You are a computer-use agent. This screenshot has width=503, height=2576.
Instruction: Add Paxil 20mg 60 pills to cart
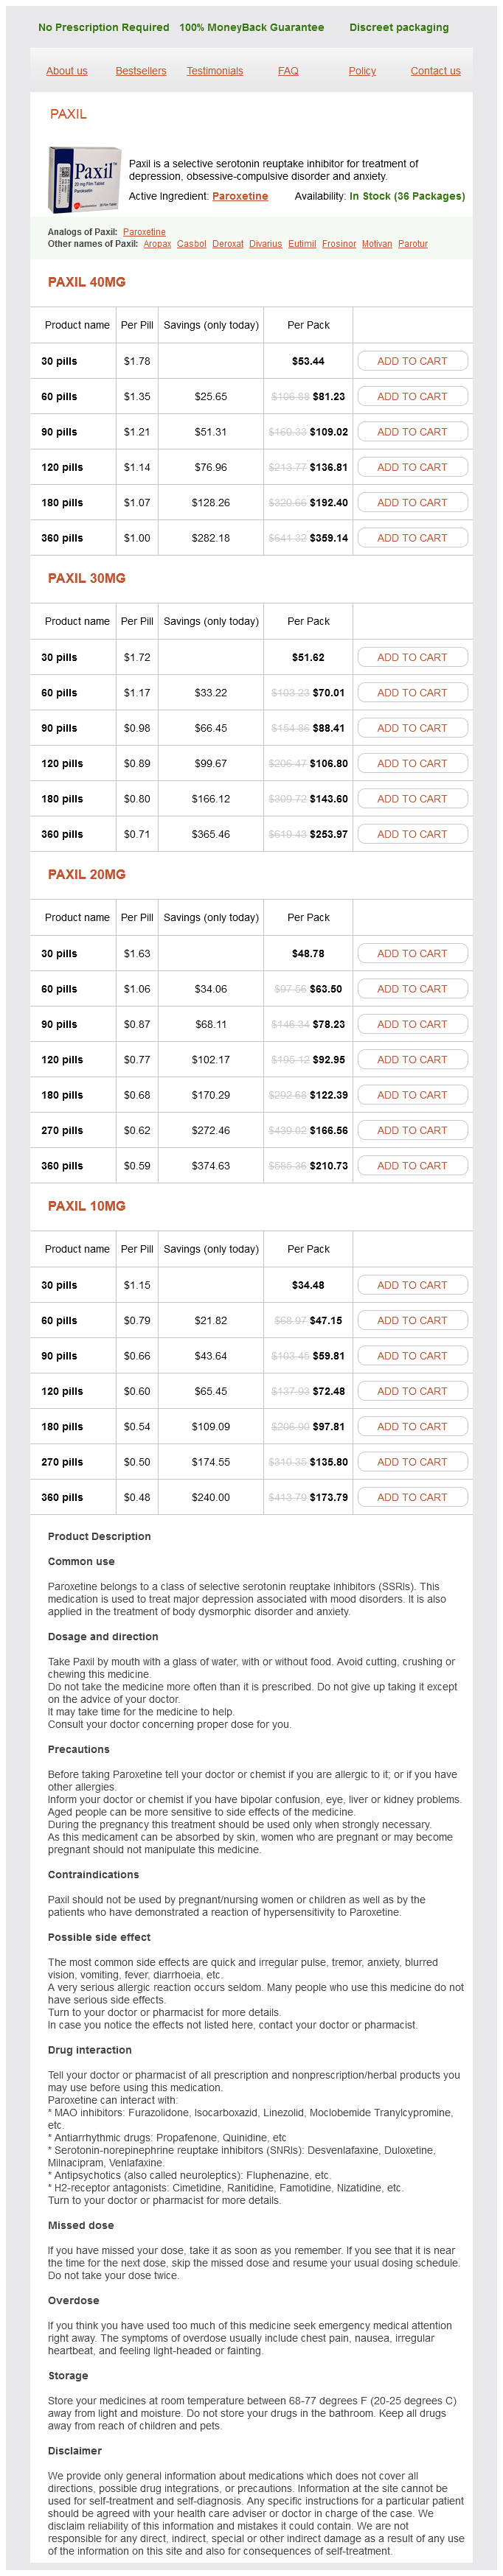point(412,989)
